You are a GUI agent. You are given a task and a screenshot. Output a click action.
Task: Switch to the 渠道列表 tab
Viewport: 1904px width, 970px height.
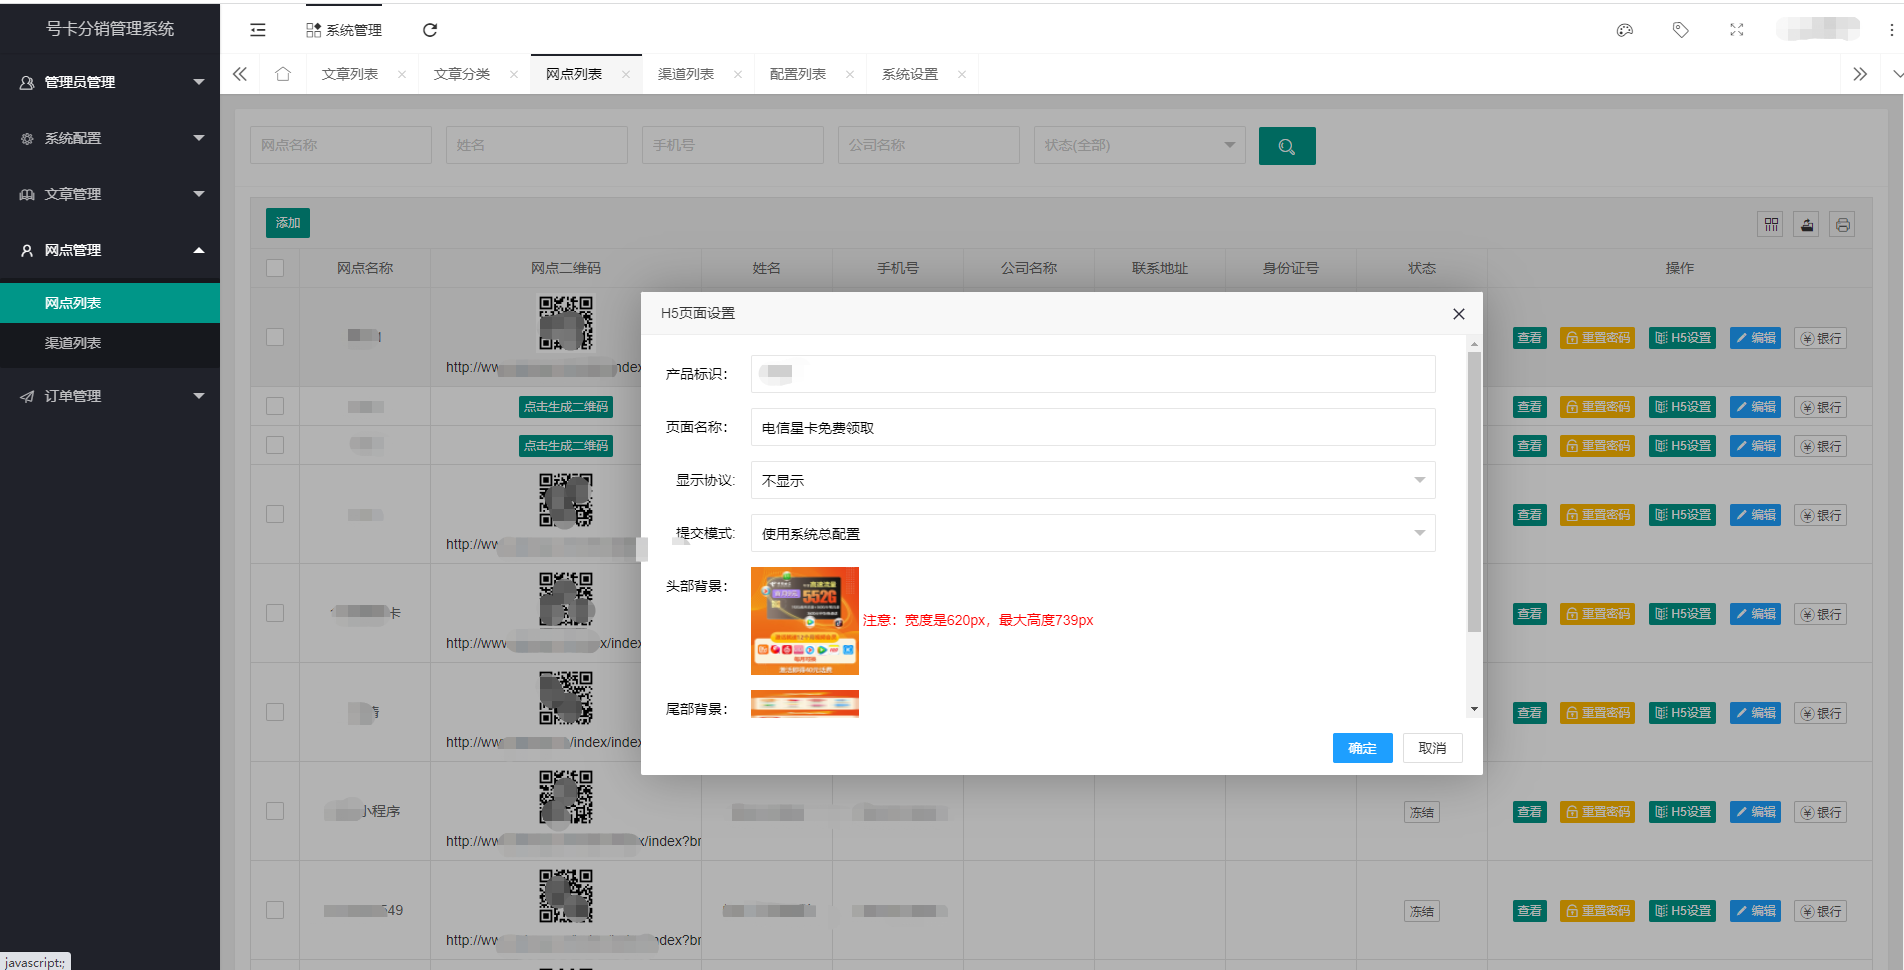coord(686,74)
